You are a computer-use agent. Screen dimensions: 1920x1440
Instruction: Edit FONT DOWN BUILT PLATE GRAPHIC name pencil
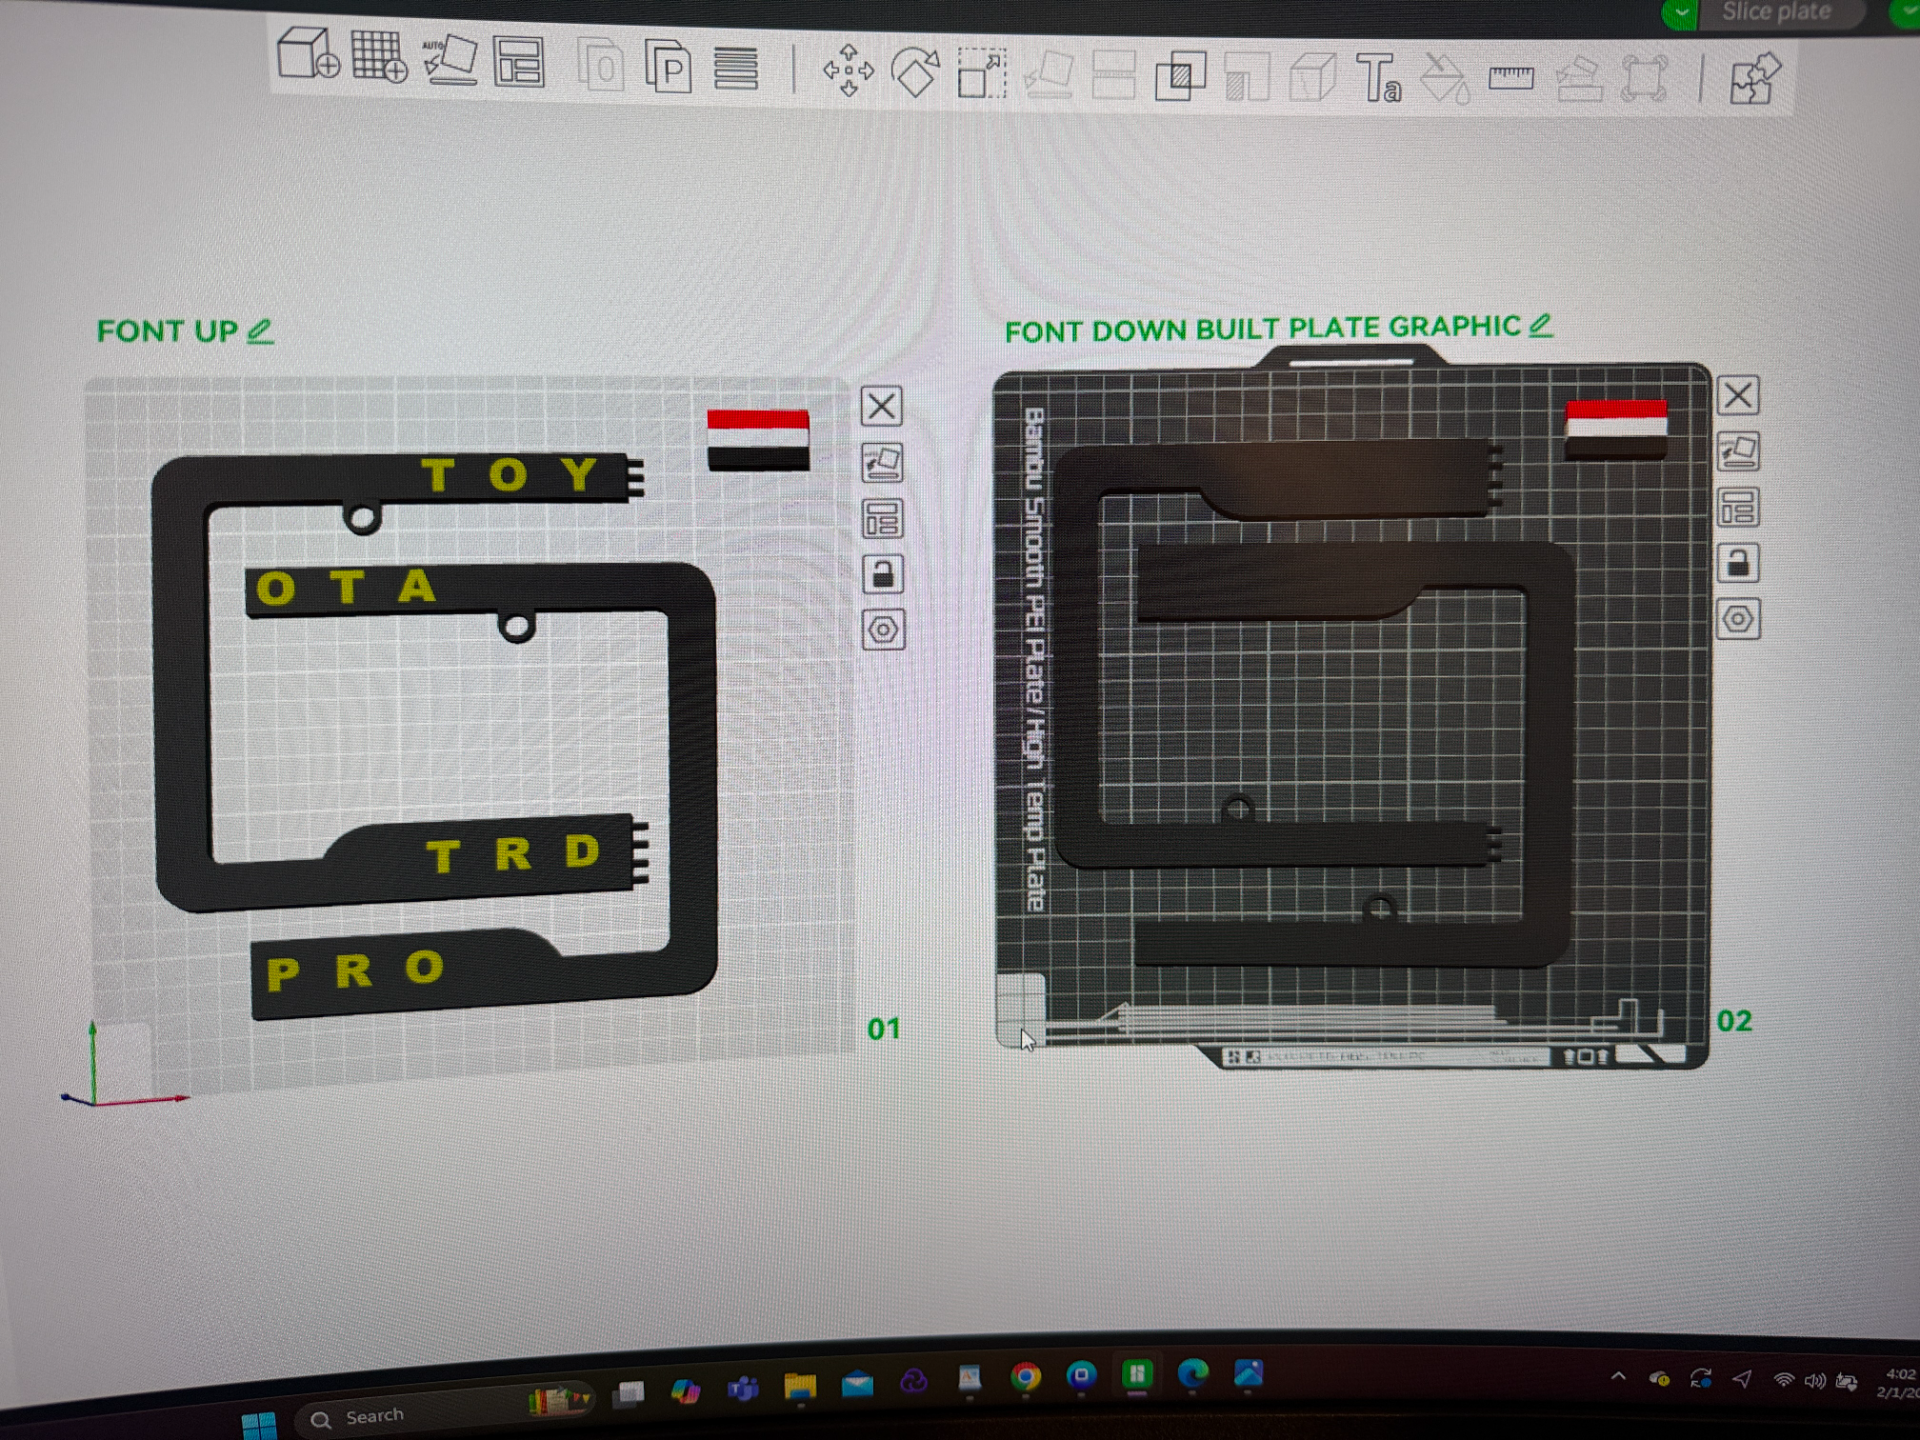tap(1540, 326)
